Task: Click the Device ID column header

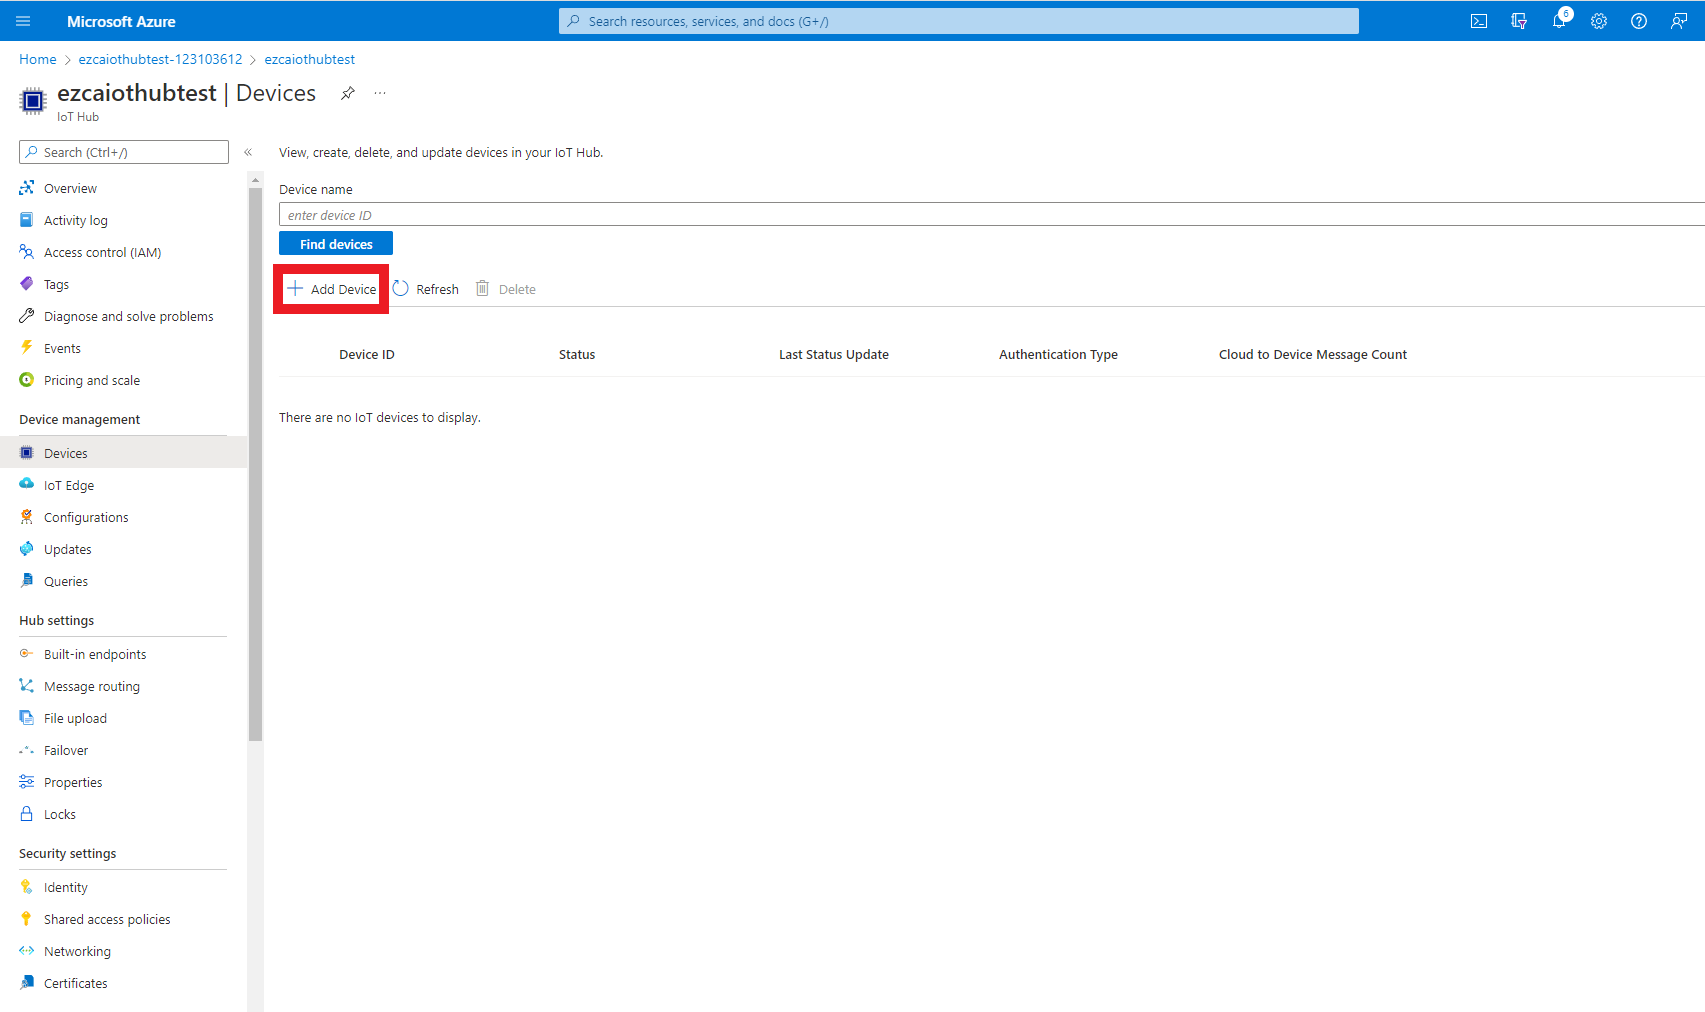Action: [x=367, y=354]
